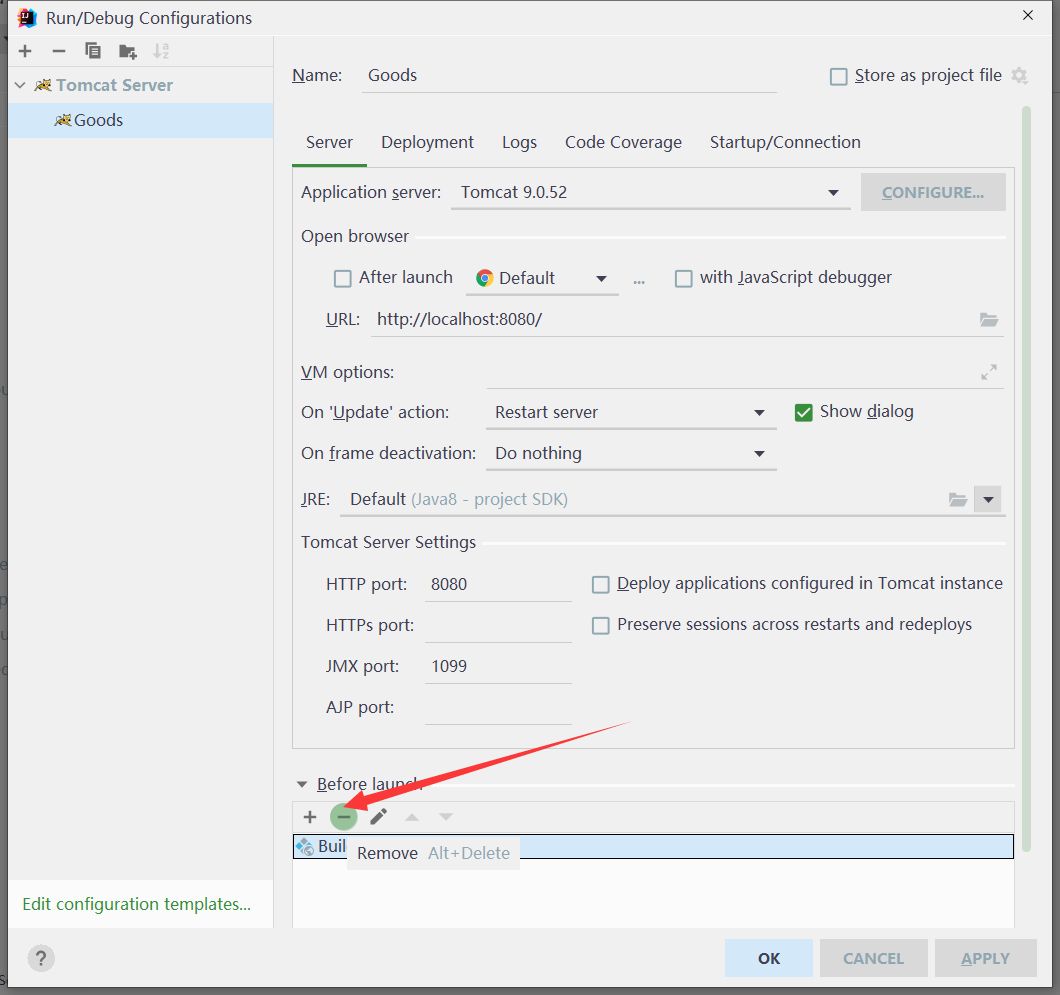Toggle with JavaScript debugger checkbox
Screen dimensions: 1060x995
tap(683, 278)
